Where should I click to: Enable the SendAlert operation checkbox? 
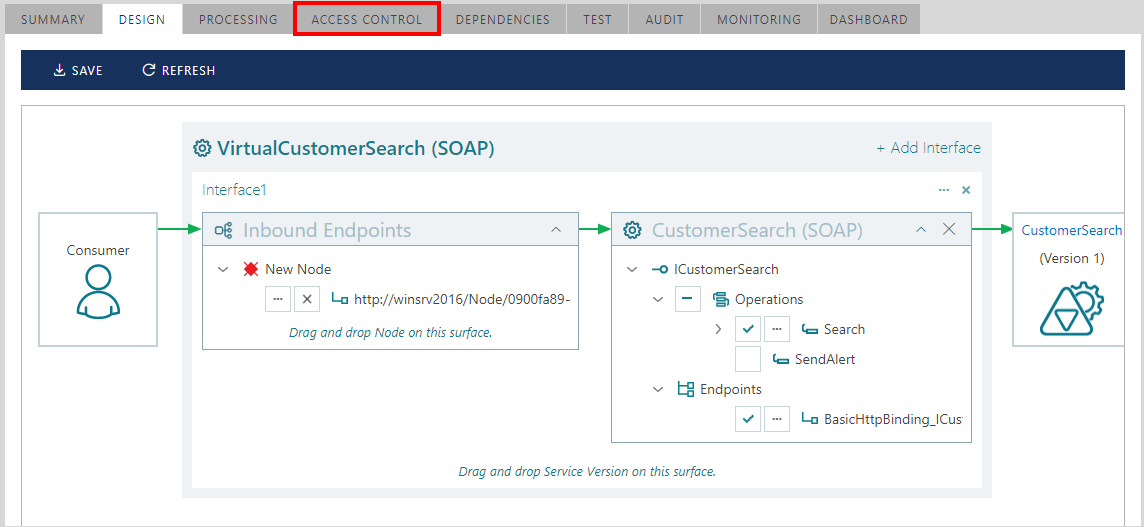748,359
